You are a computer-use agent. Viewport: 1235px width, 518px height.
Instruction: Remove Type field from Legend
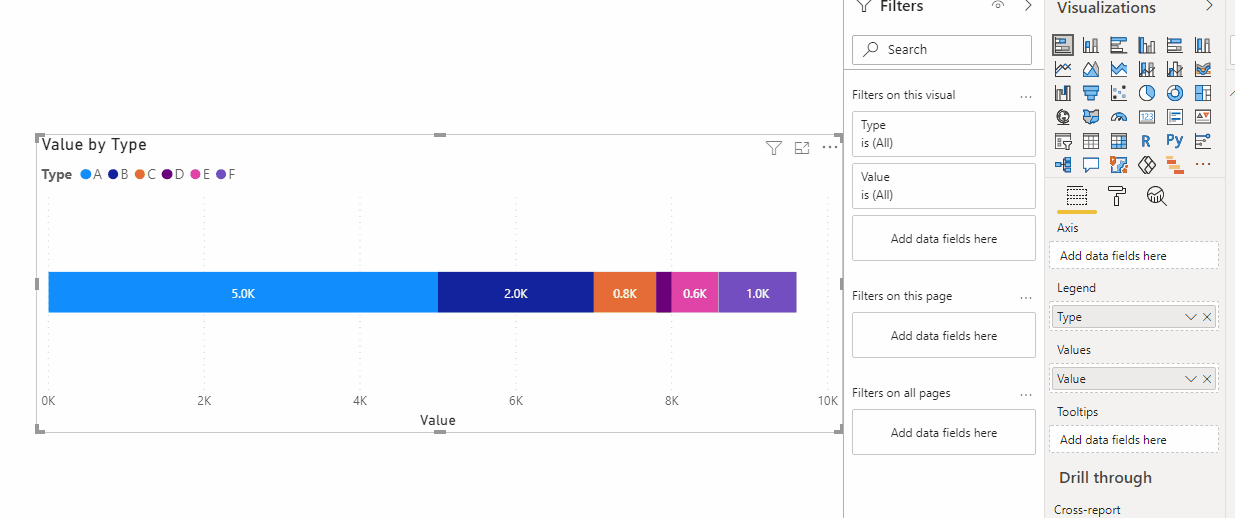coord(1207,317)
